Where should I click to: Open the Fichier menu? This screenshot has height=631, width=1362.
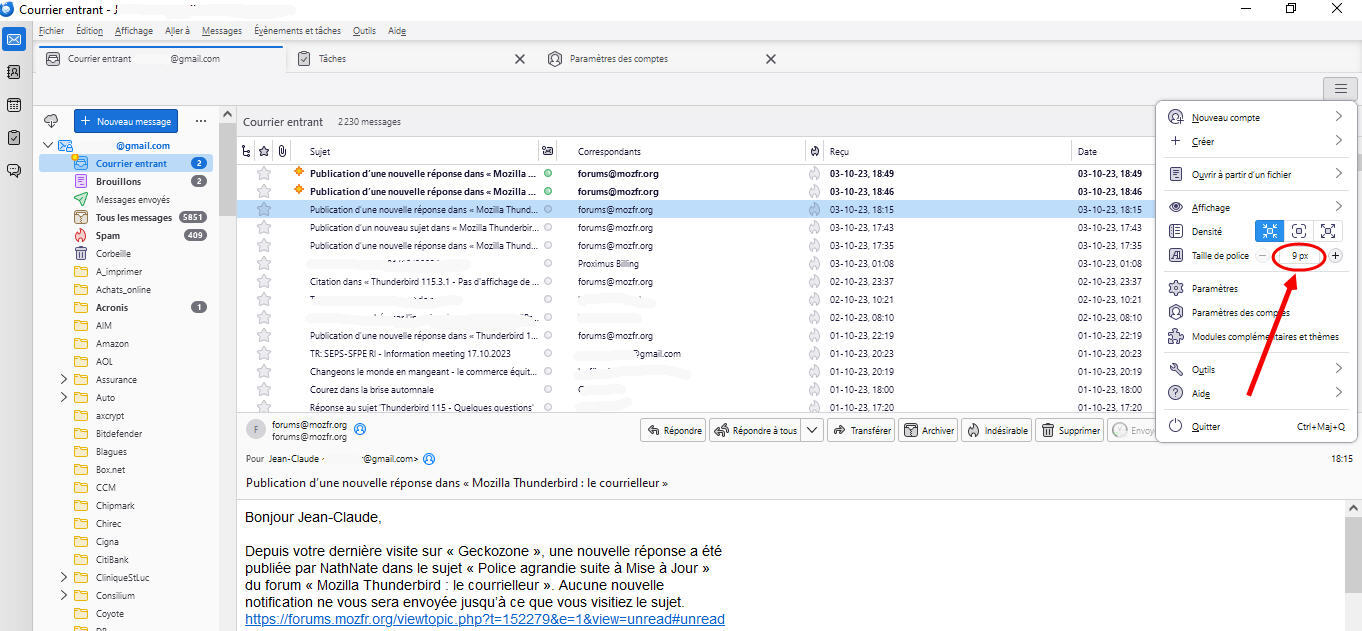[x=51, y=31]
